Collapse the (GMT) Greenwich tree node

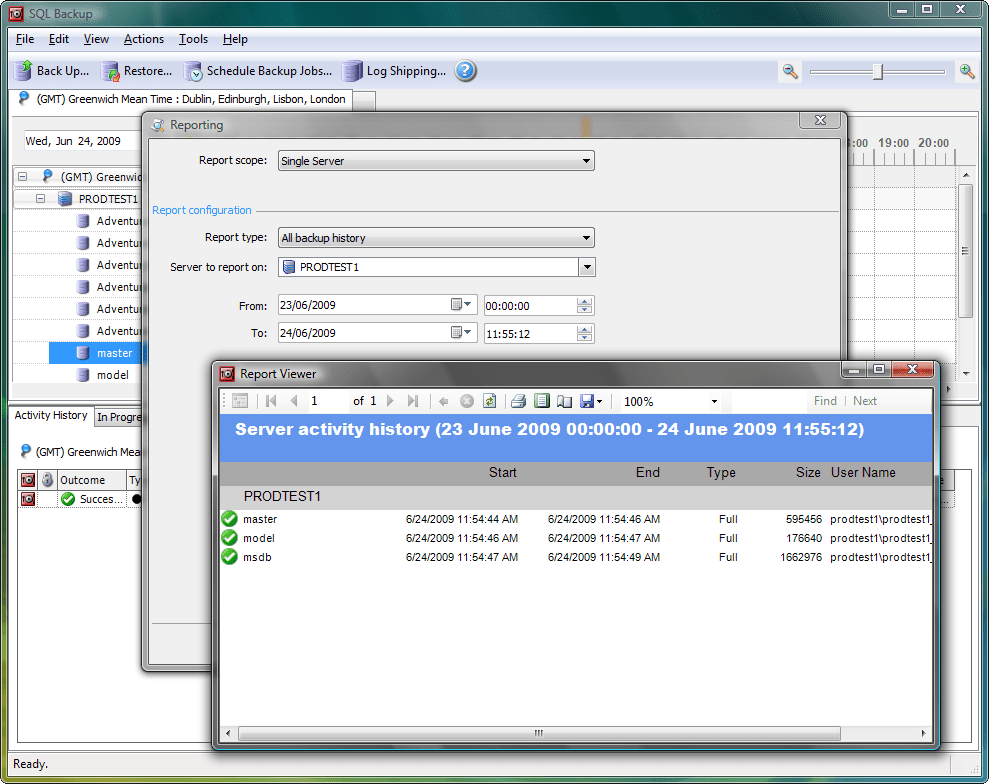tap(23, 177)
